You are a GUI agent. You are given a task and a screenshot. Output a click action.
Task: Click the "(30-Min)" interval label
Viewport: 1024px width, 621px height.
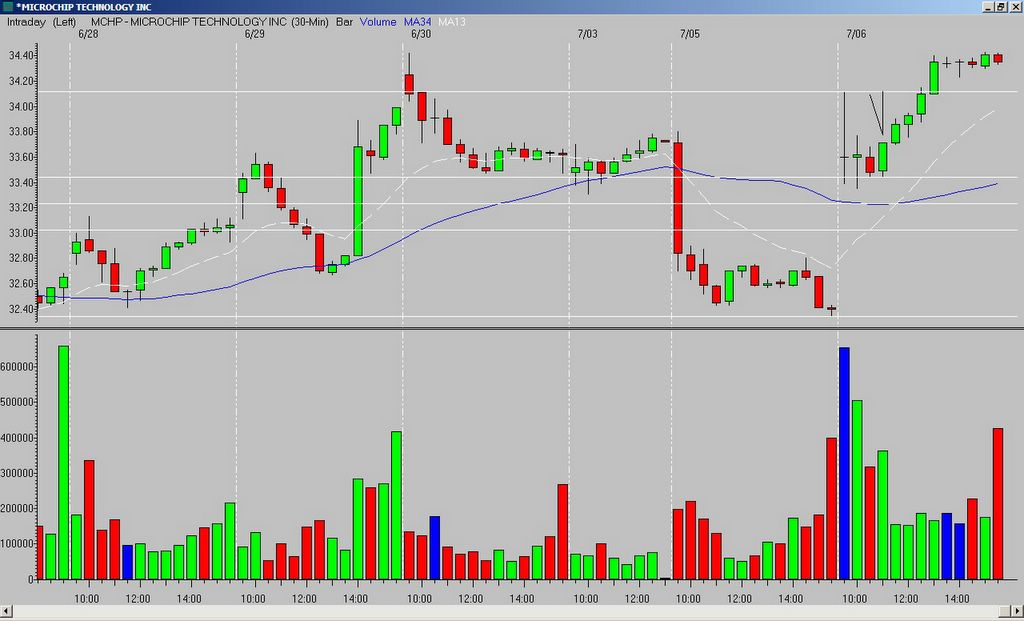(x=310, y=22)
